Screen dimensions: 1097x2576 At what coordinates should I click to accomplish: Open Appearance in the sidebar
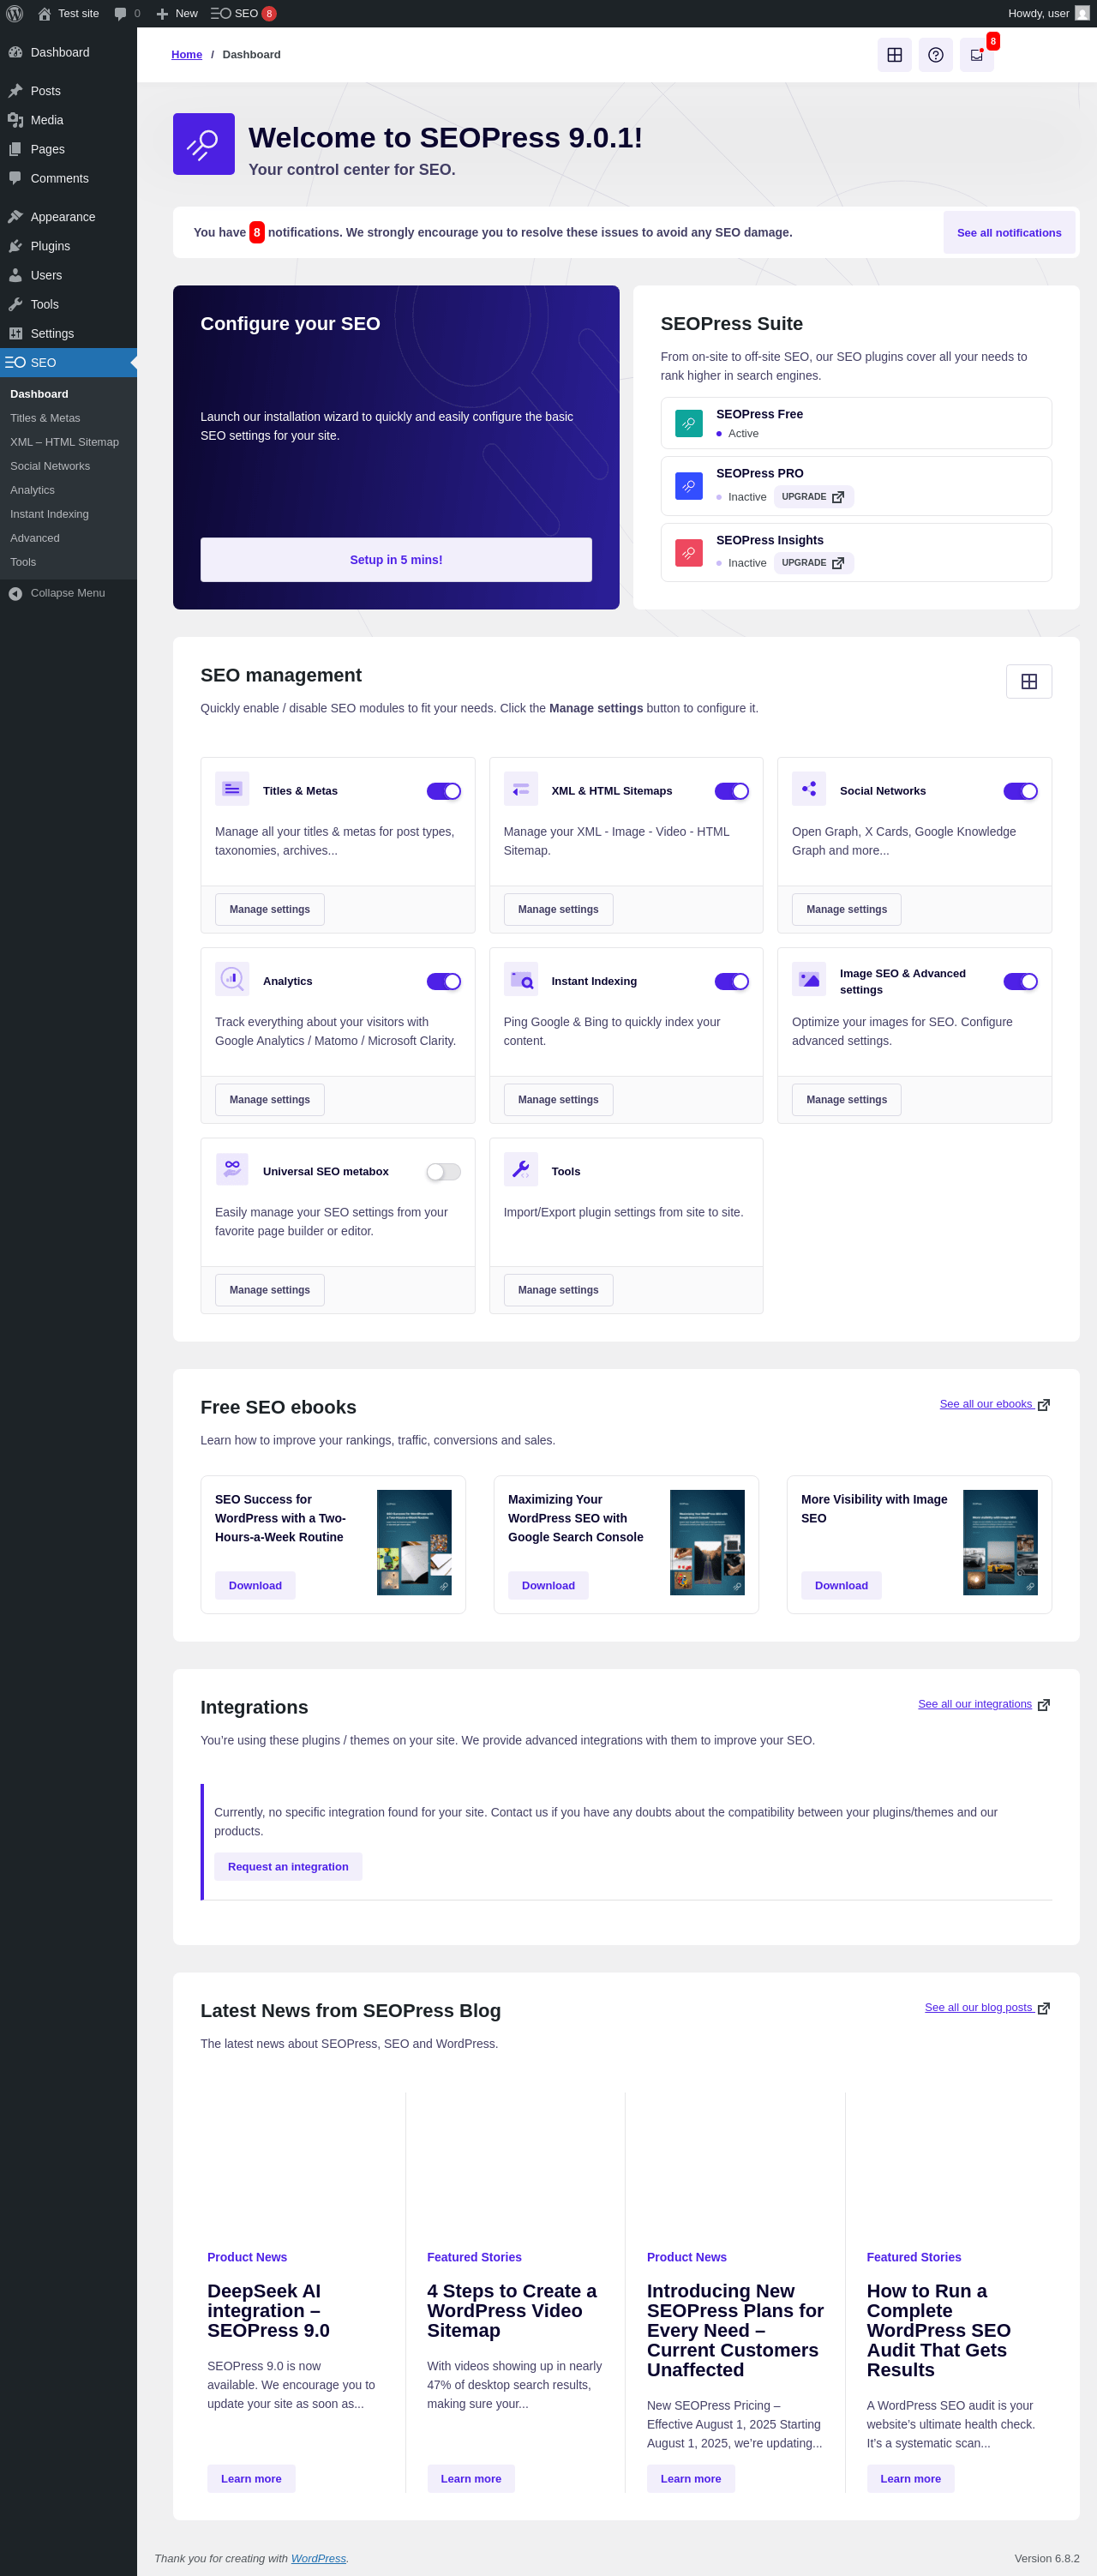[68, 217]
